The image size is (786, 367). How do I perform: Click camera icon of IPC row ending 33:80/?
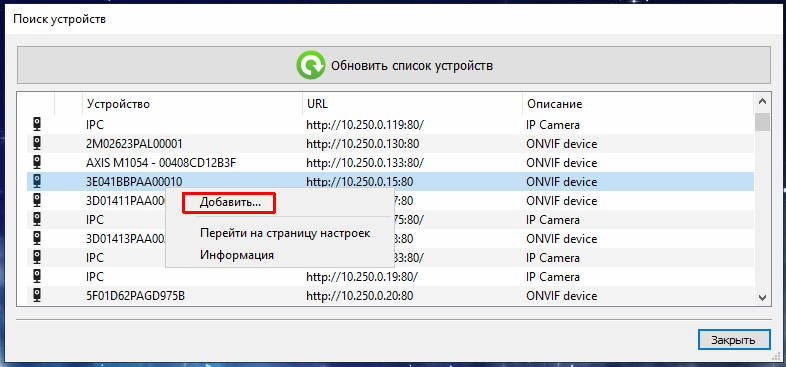tap(37, 257)
